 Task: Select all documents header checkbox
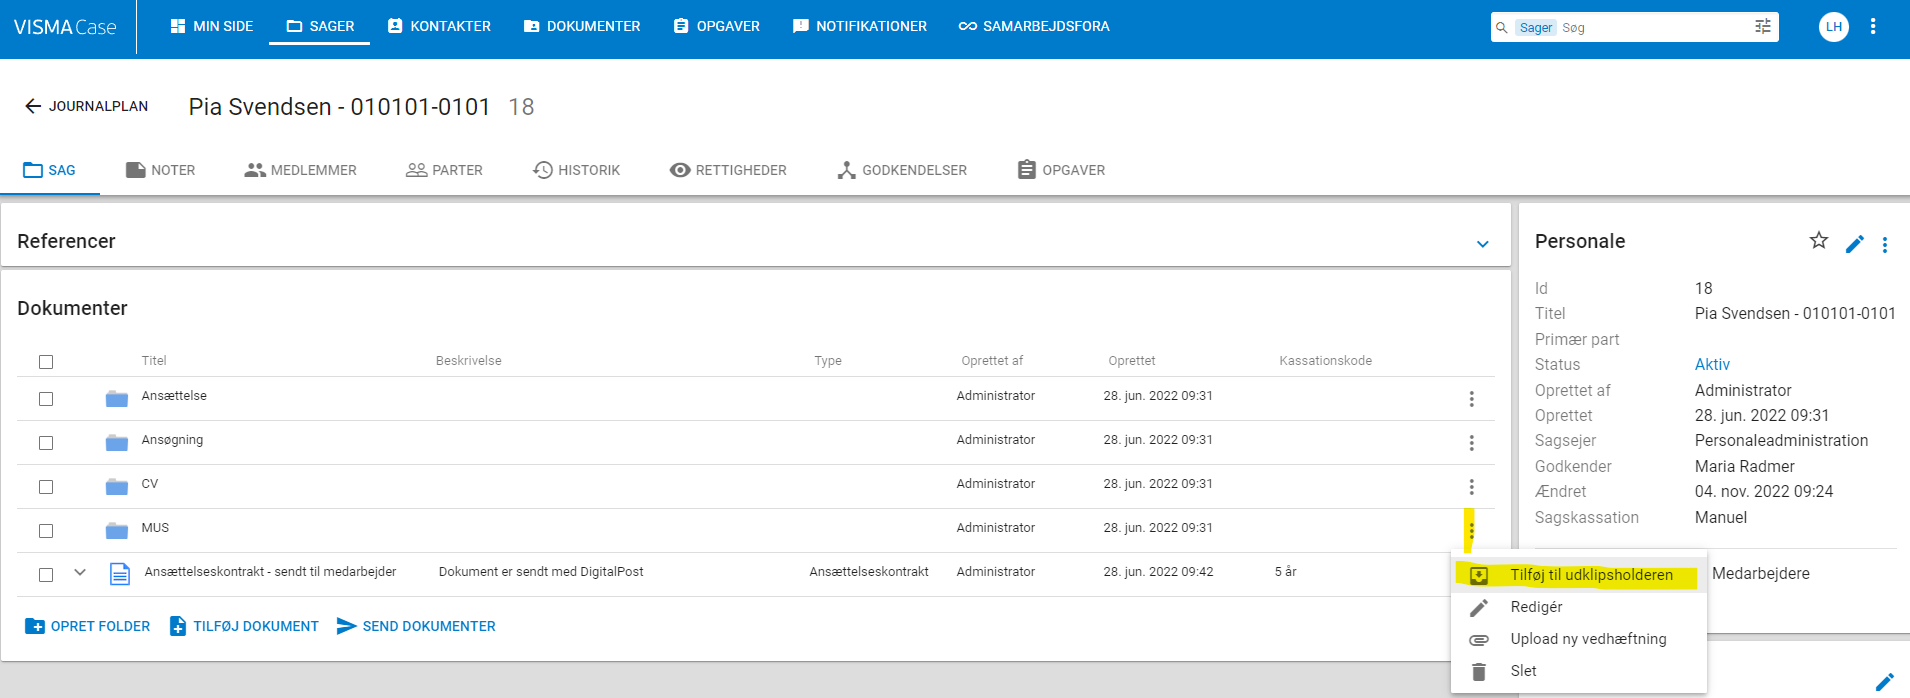pyautogui.click(x=46, y=362)
